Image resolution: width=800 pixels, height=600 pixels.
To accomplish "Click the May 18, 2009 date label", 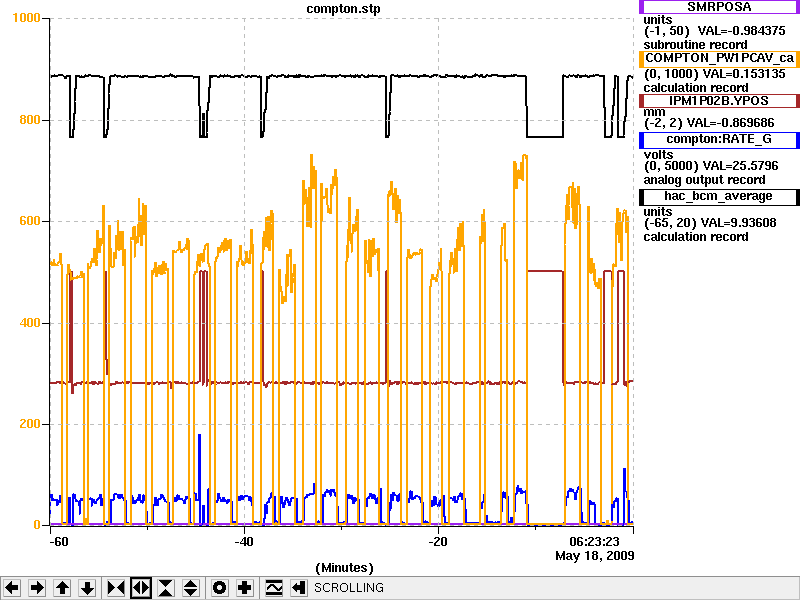I will click(595, 556).
